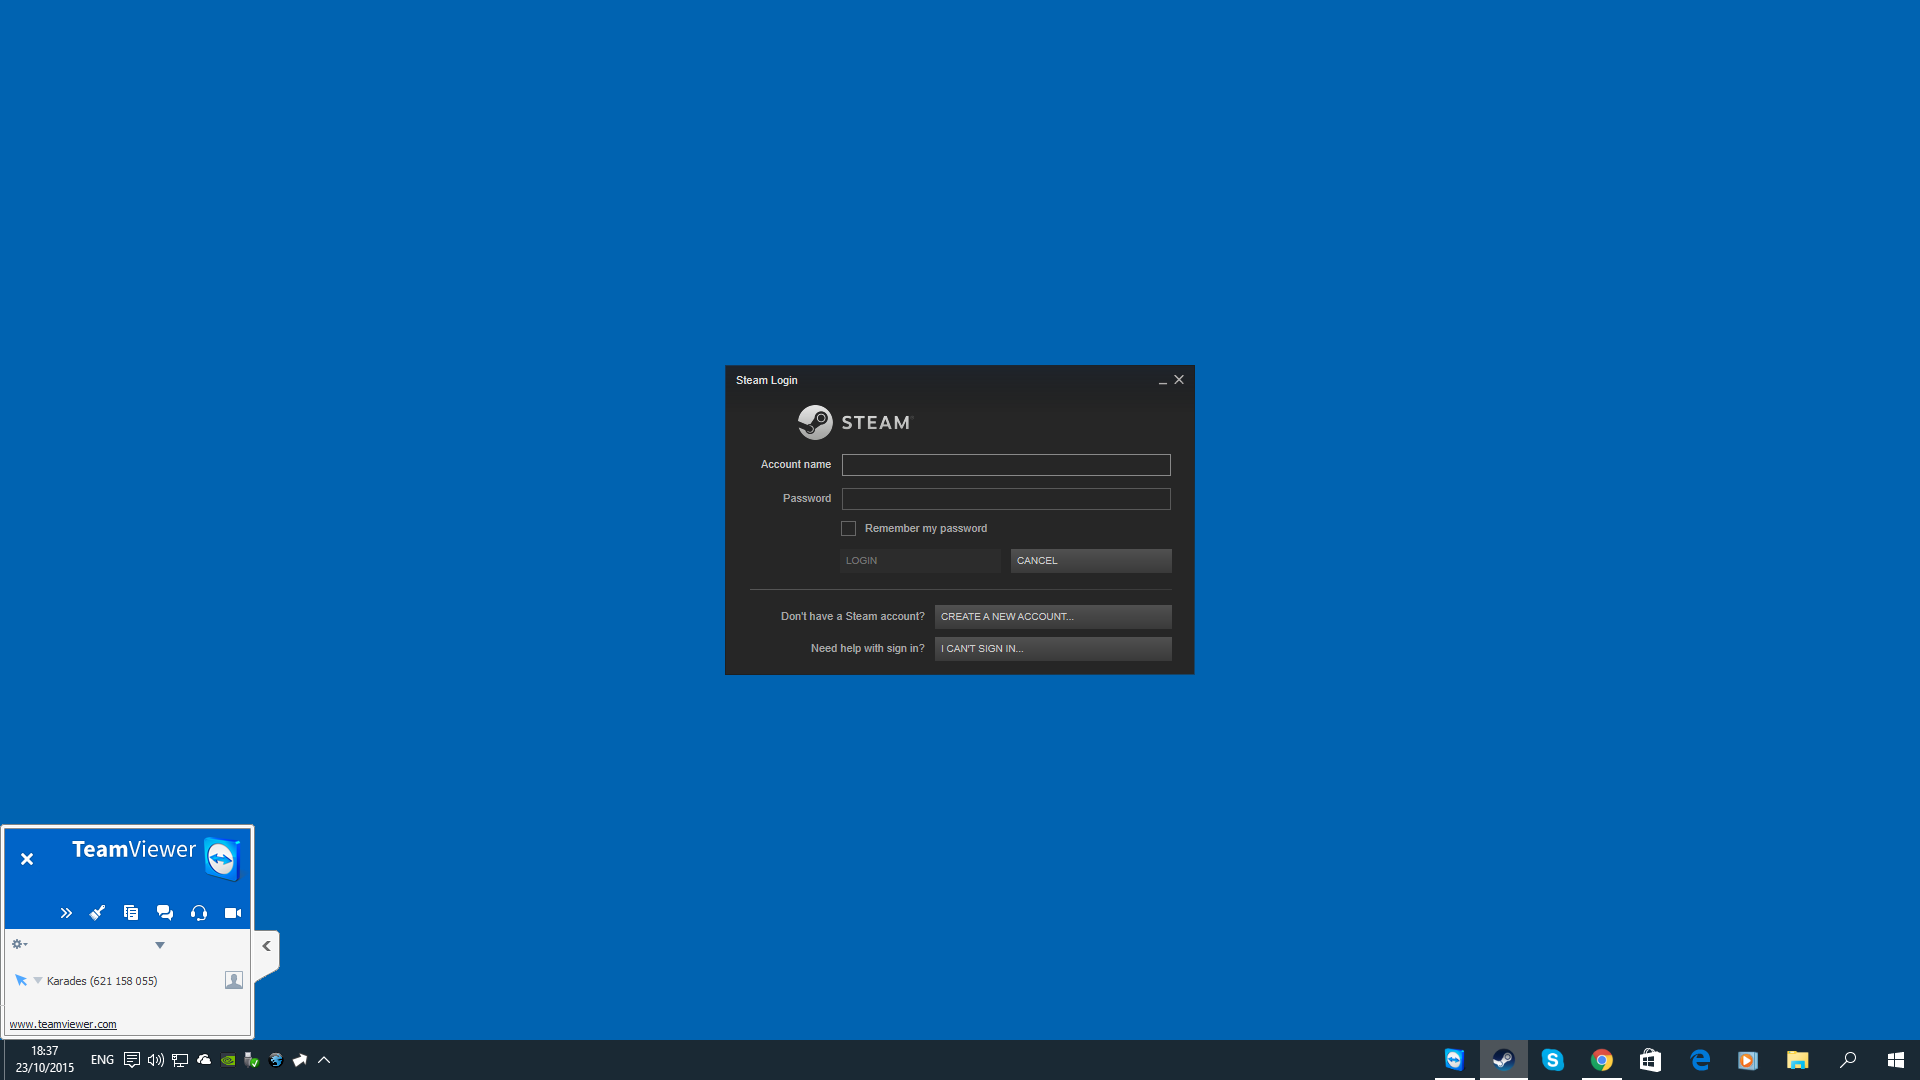Image resolution: width=1920 pixels, height=1080 pixels.
Task: Click the Karades participant avatar icon
Action: pyautogui.click(x=234, y=981)
